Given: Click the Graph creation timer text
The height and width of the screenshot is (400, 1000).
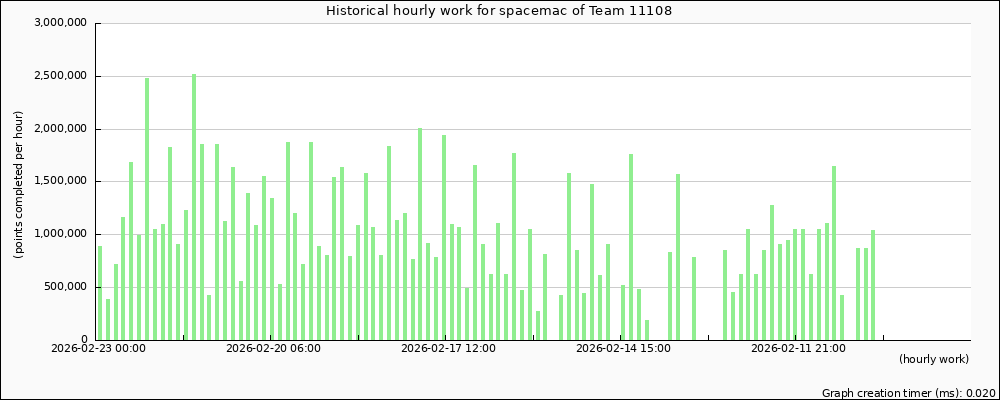Looking at the screenshot, I should point(908,393).
